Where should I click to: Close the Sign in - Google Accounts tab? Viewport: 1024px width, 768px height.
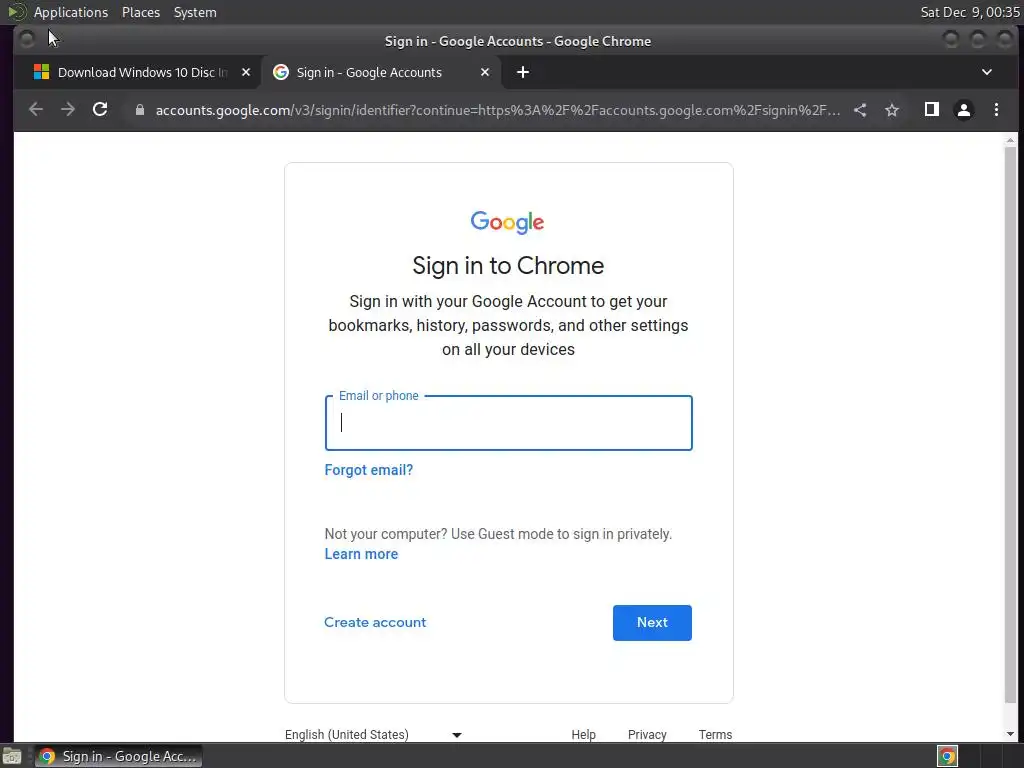pos(485,72)
